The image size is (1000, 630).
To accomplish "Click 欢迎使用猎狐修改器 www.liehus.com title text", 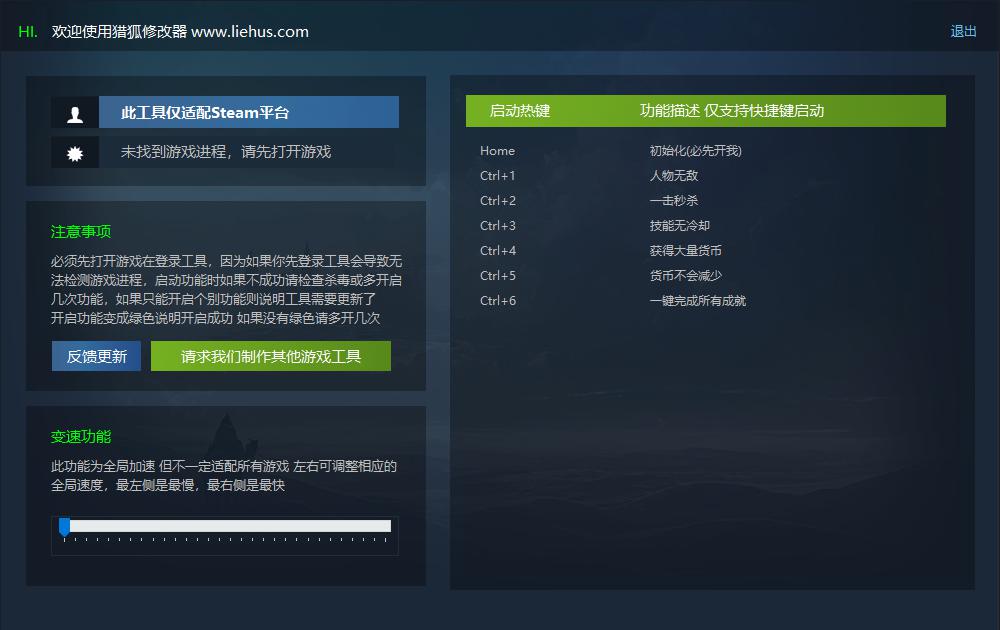I will (180, 32).
